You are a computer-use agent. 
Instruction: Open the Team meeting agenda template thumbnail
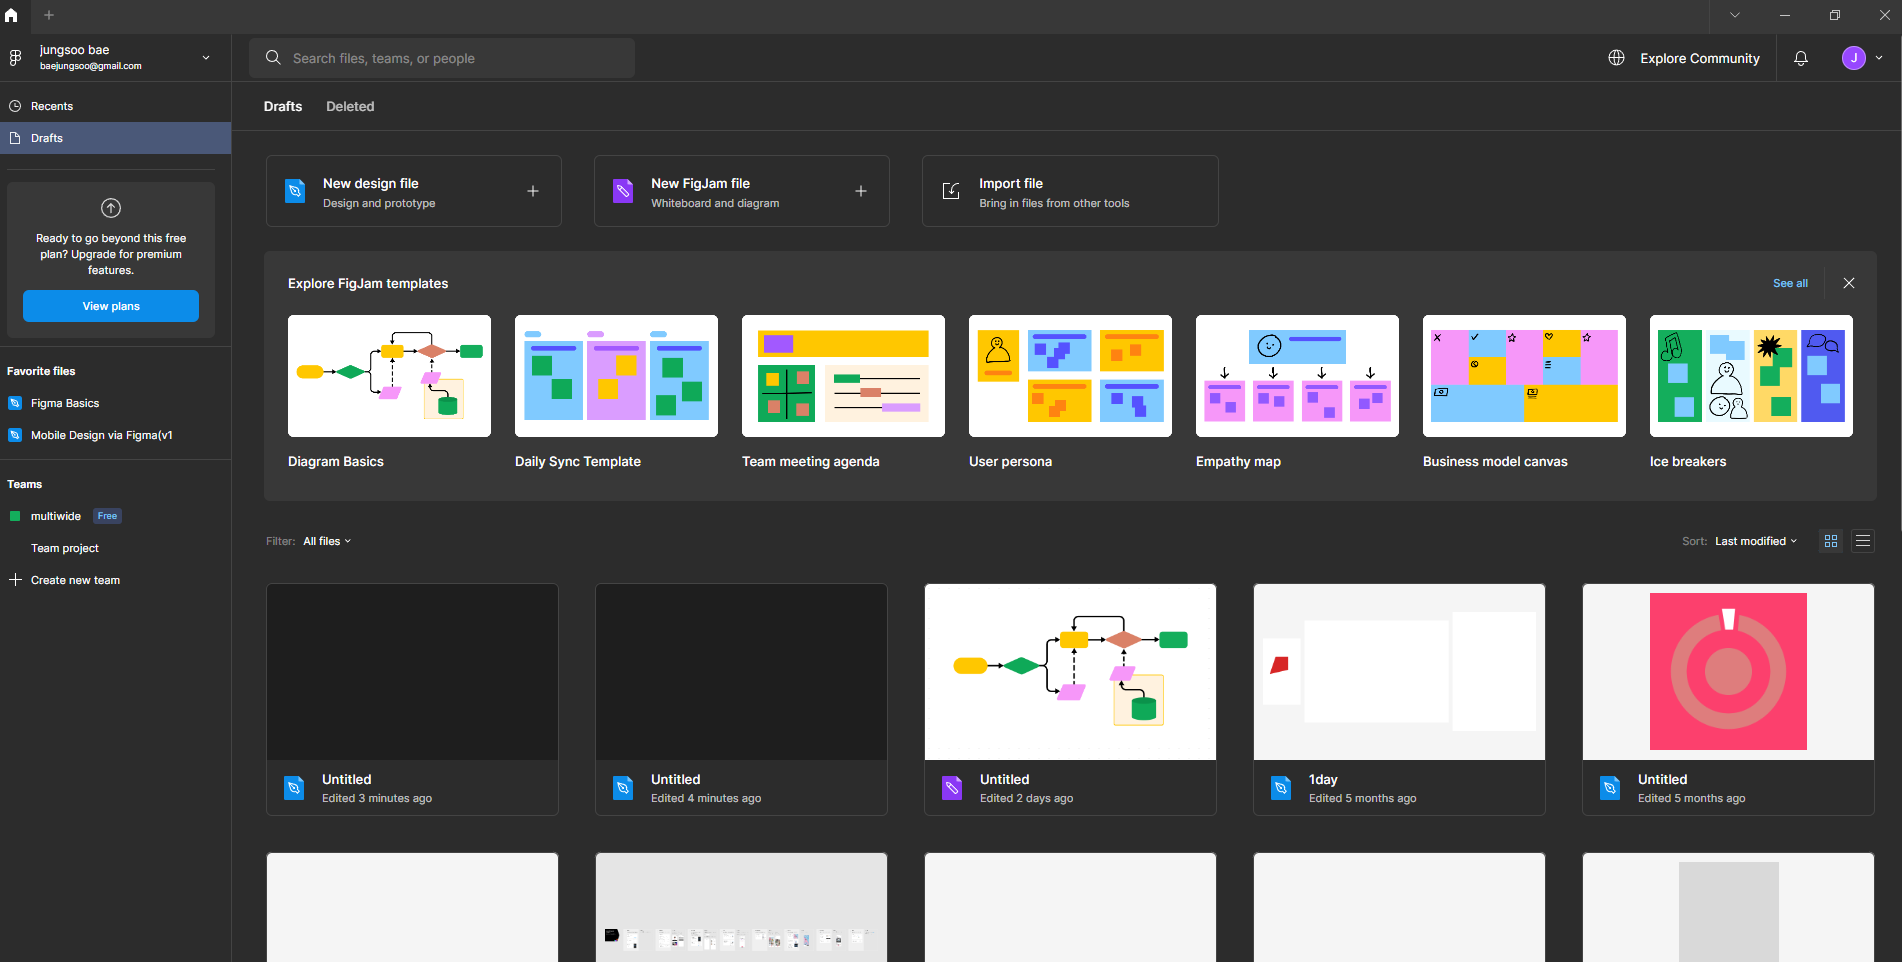coord(843,376)
